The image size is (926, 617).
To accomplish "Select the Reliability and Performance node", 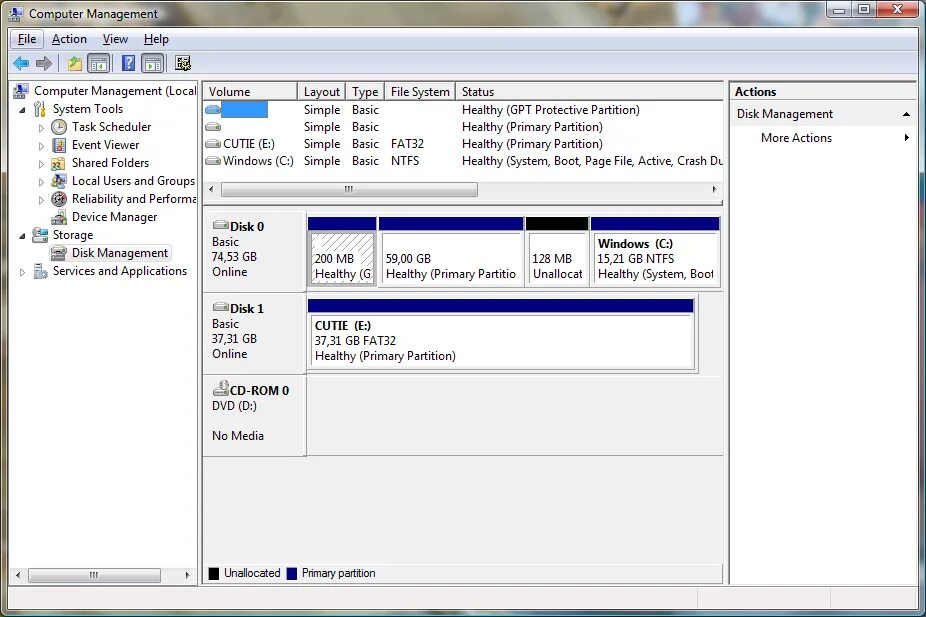I will click(133, 199).
